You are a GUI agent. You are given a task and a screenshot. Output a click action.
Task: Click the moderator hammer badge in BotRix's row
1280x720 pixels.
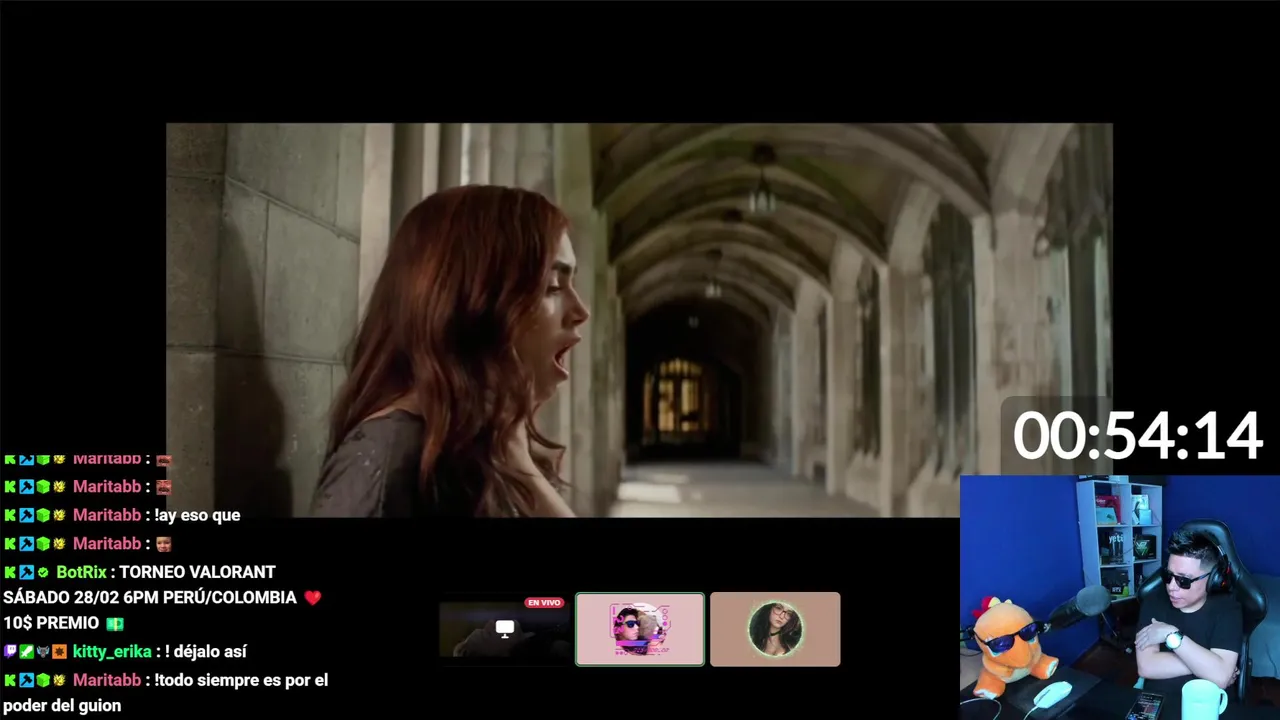pyautogui.click(x=26, y=573)
